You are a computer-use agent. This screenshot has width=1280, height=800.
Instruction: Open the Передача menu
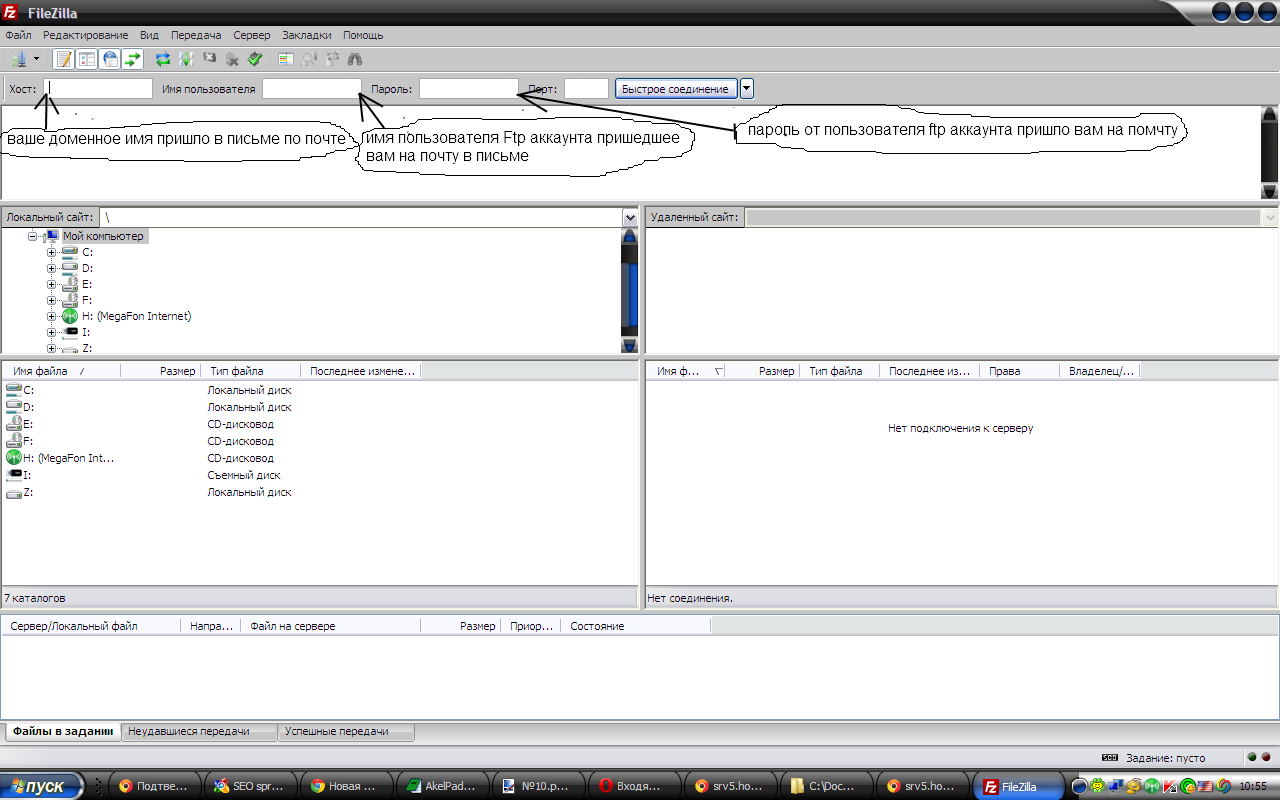(196, 35)
